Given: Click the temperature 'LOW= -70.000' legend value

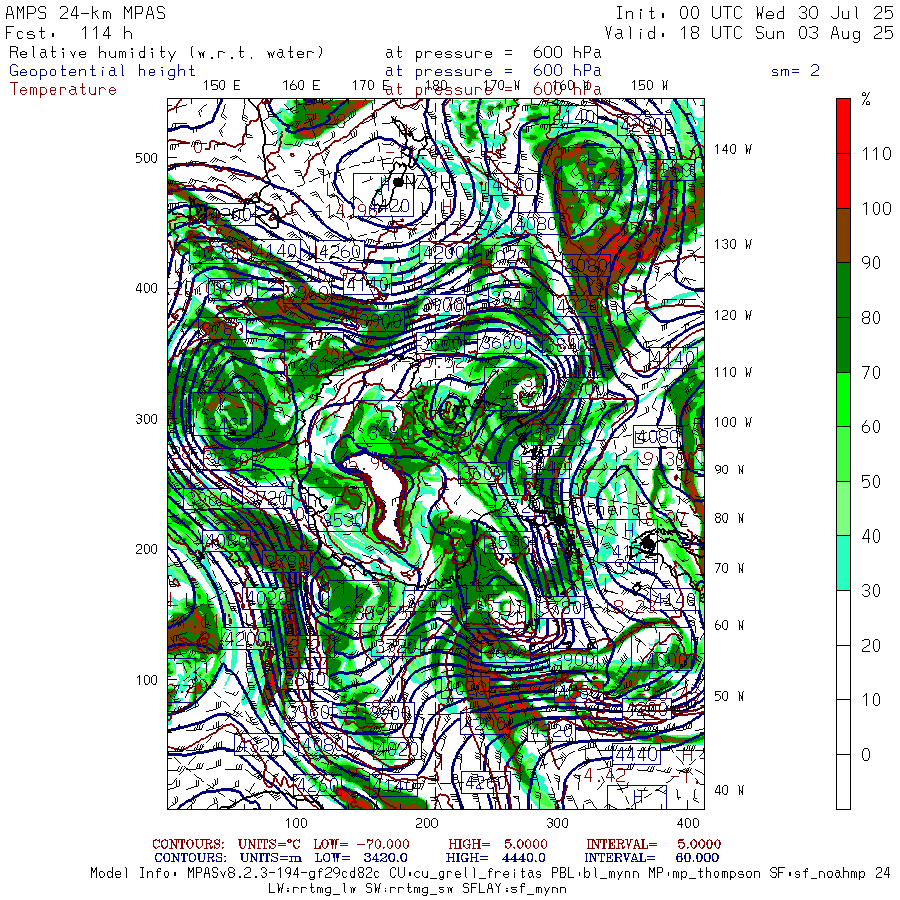Looking at the screenshot, I should [x=361, y=844].
